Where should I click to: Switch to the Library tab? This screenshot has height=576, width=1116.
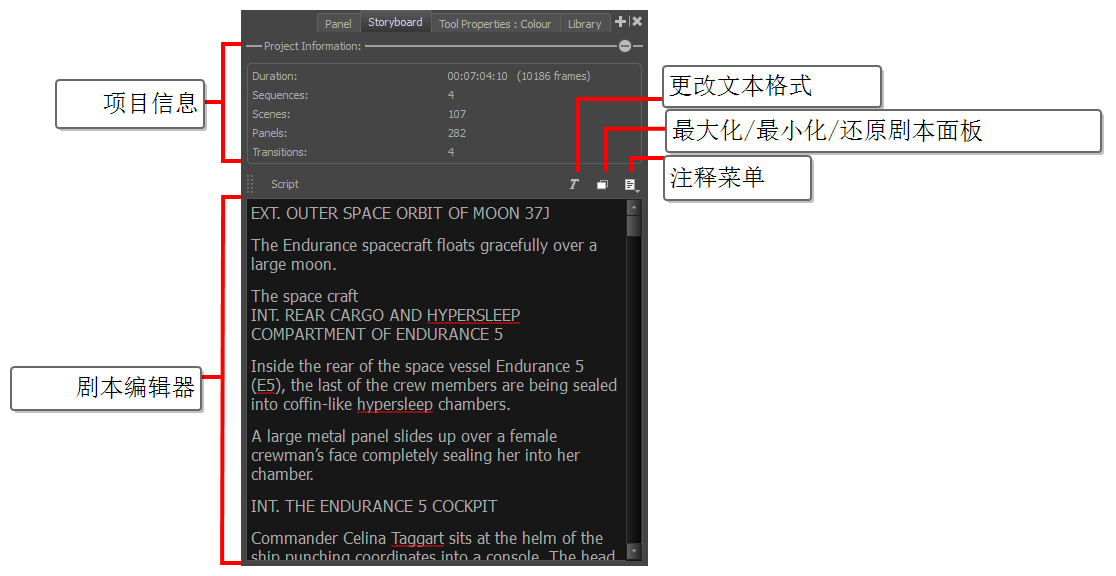point(584,24)
